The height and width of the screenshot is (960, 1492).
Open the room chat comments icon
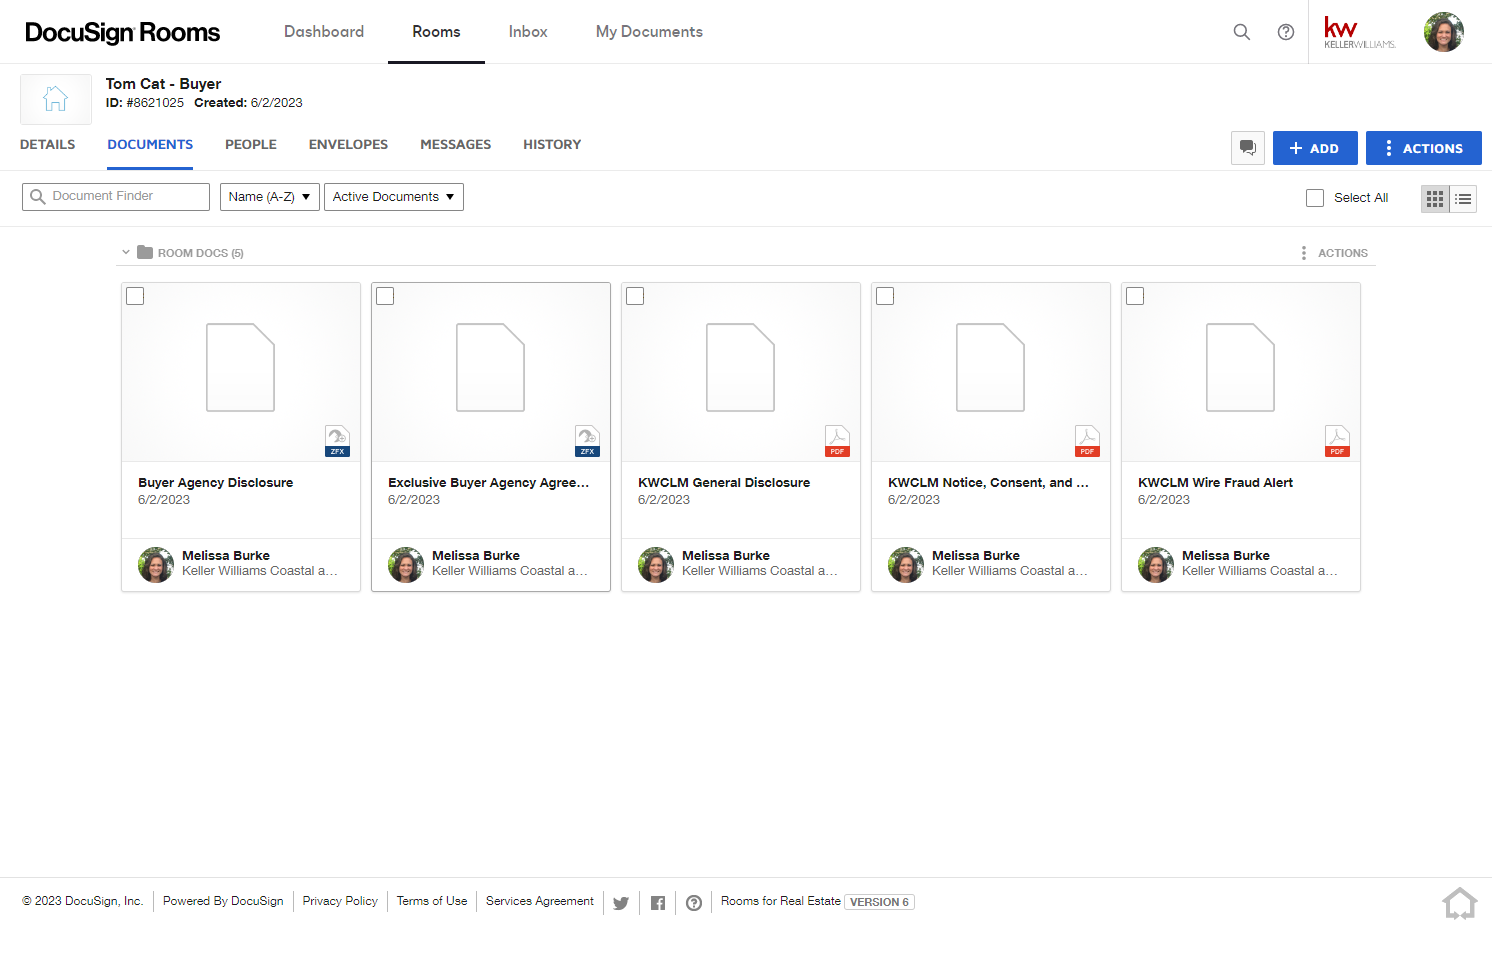pos(1248,148)
